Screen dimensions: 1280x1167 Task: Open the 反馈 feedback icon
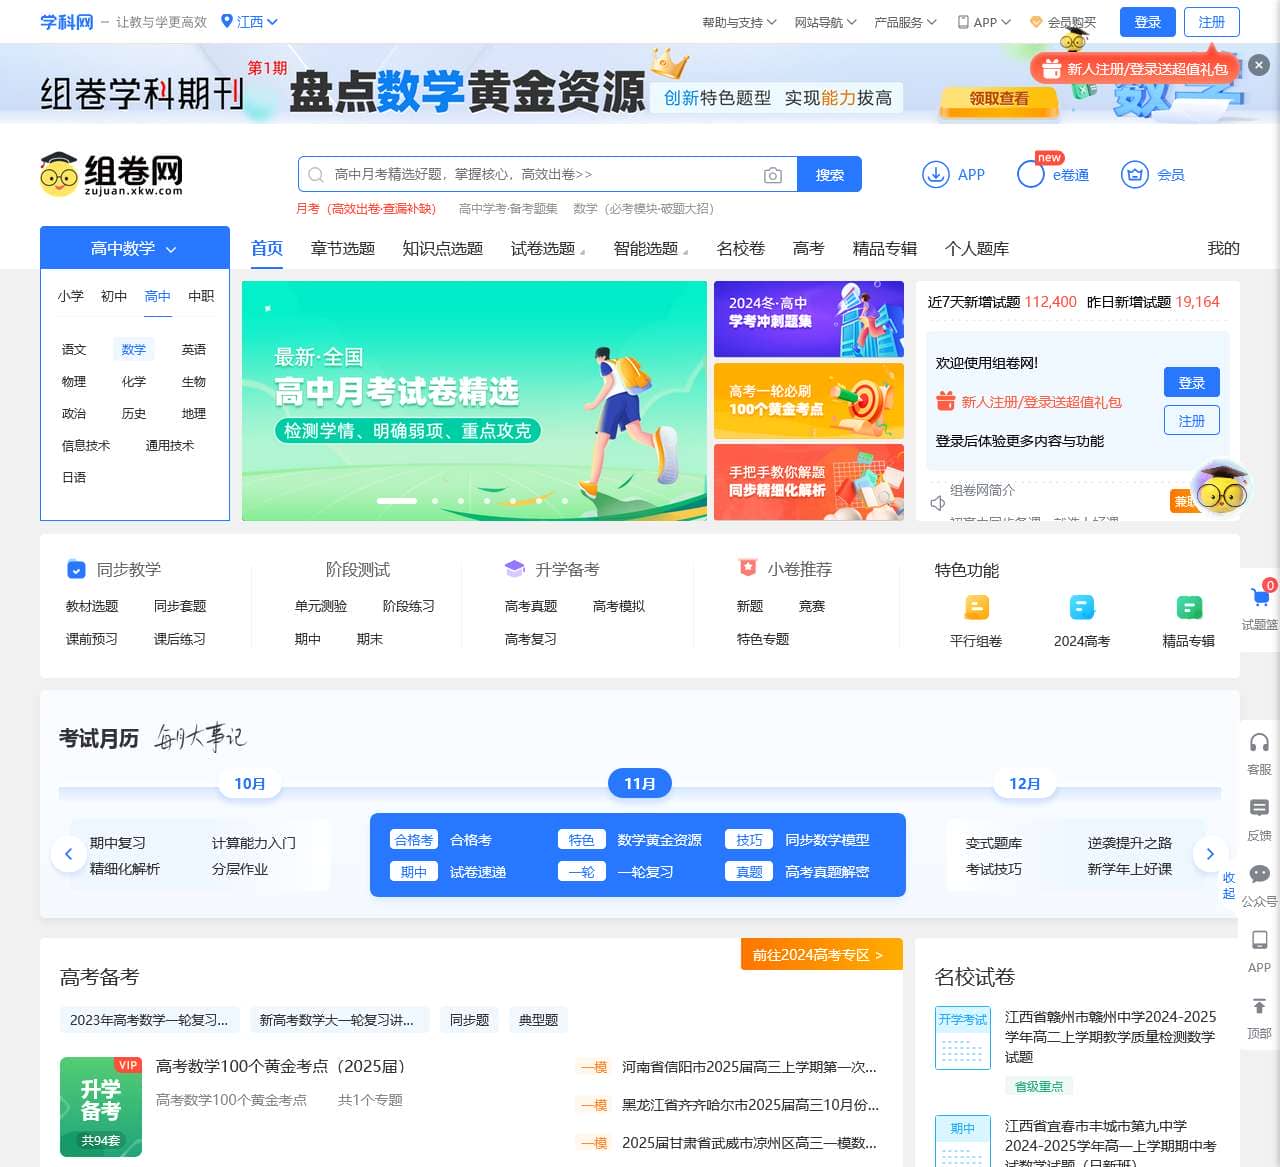click(x=1260, y=808)
